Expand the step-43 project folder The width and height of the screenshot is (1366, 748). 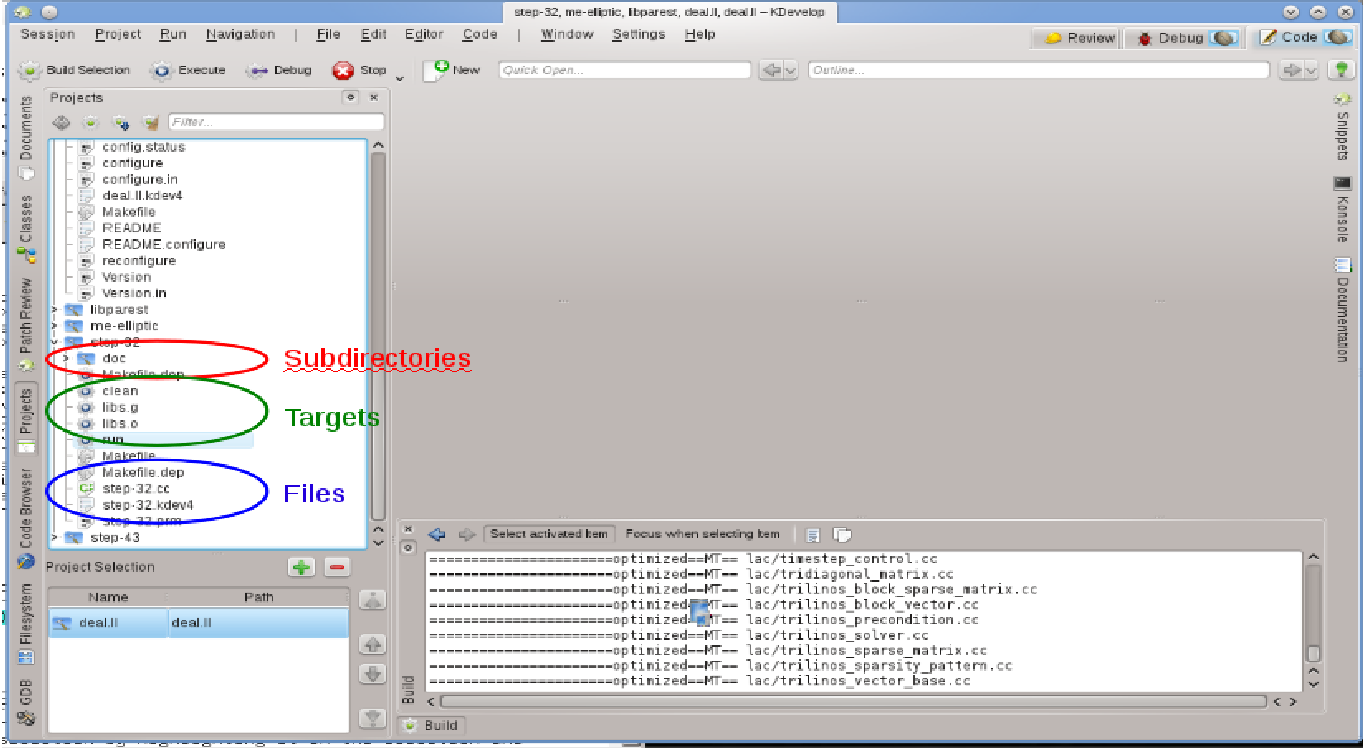pos(55,538)
